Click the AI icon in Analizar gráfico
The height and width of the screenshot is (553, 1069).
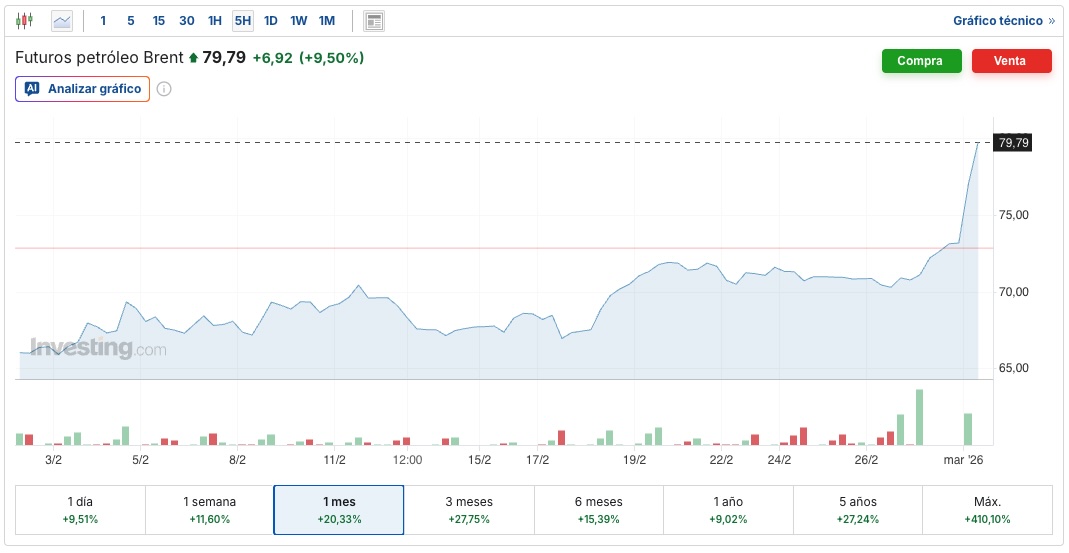click(32, 89)
